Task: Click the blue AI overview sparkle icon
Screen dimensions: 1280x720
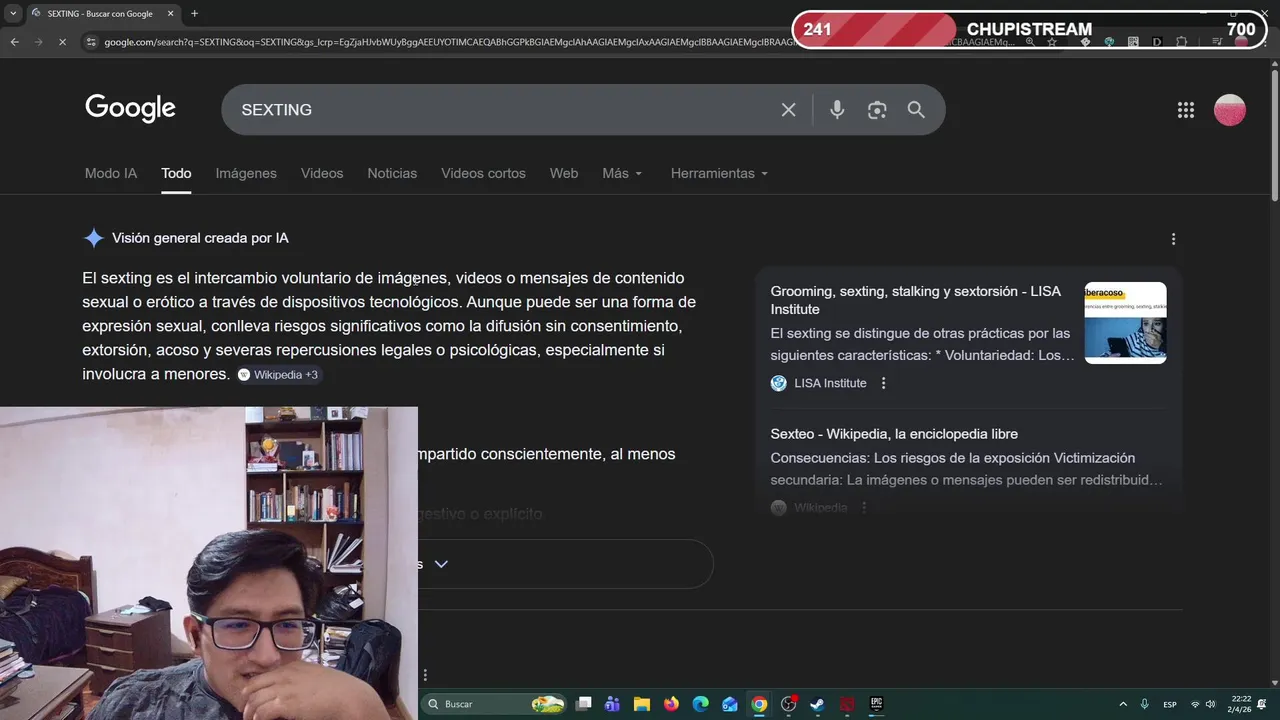Action: tap(93, 238)
